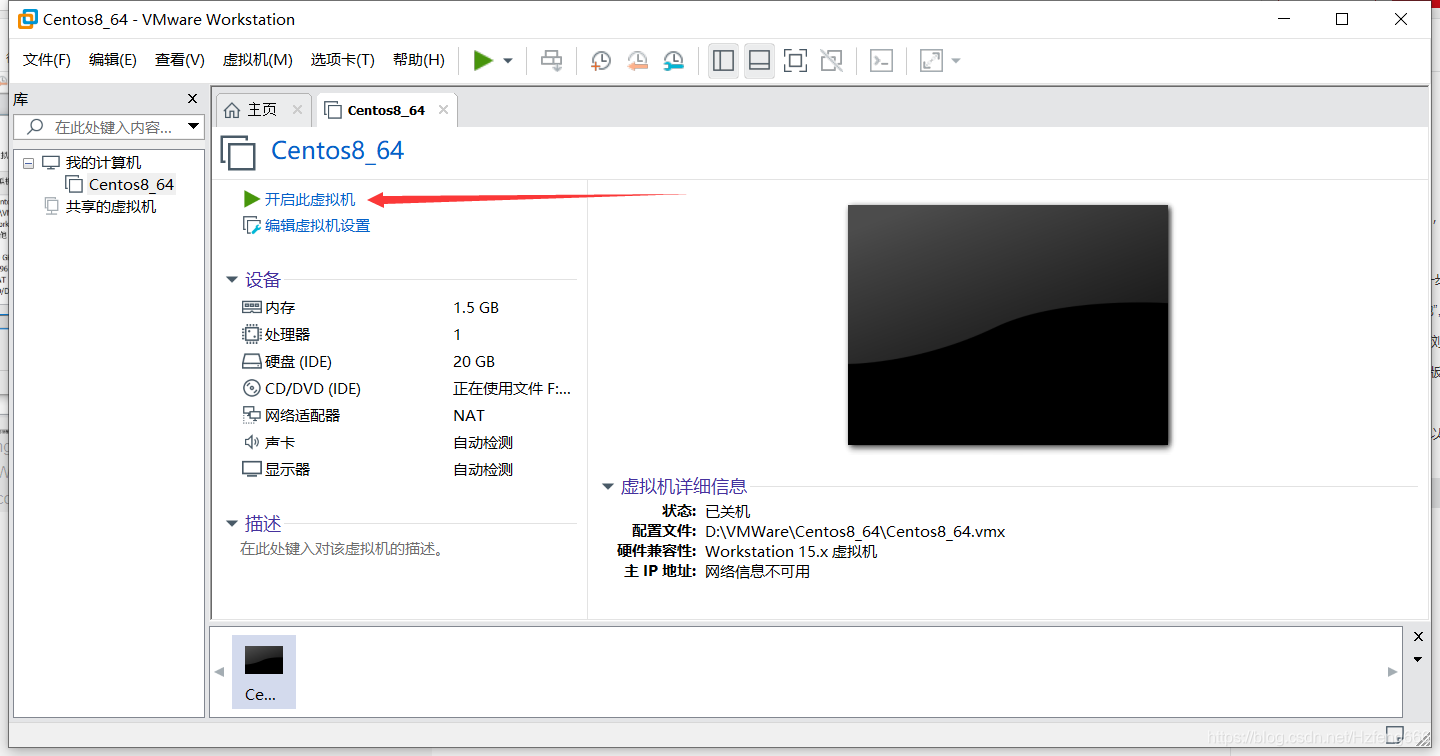Close the 主页 tab
The height and width of the screenshot is (756, 1440).
point(297,109)
